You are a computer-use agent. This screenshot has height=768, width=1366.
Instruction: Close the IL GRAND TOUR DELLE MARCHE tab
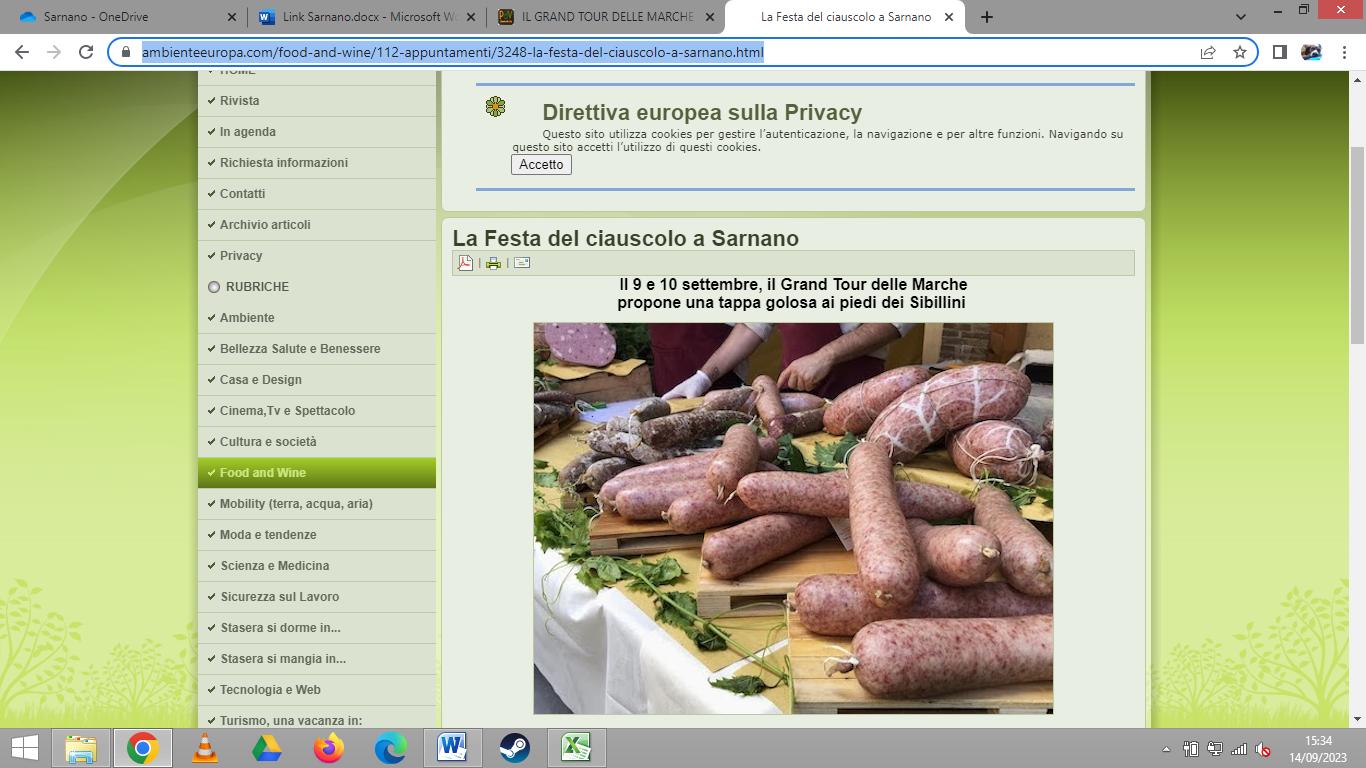710,17
